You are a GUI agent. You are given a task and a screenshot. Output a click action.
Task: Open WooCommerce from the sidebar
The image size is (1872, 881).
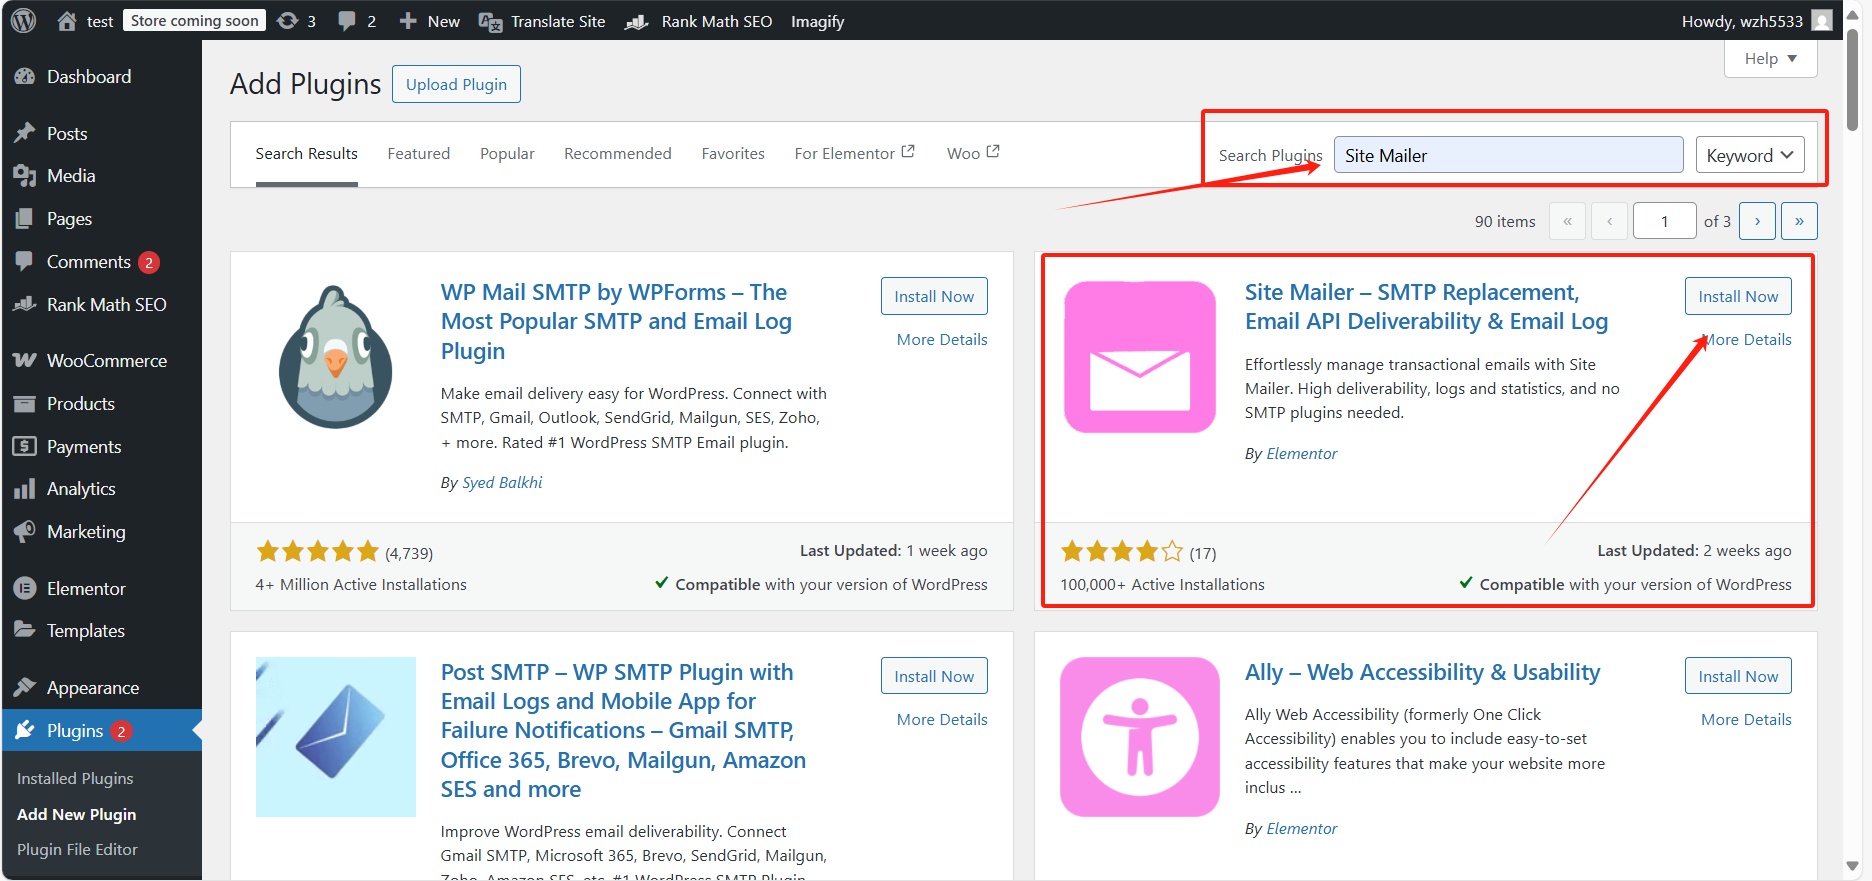[x=106, y=360]
